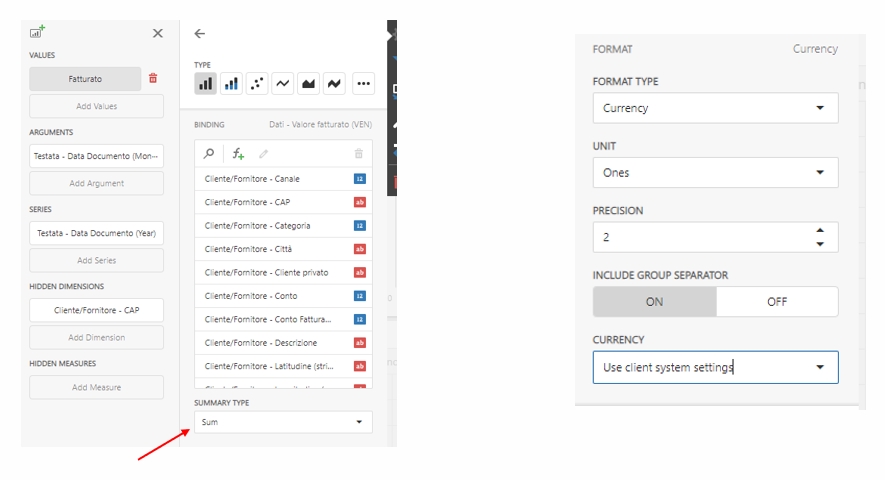The image size is (885, 480).
Task: Turn group separator OFF
Action: 777,302
